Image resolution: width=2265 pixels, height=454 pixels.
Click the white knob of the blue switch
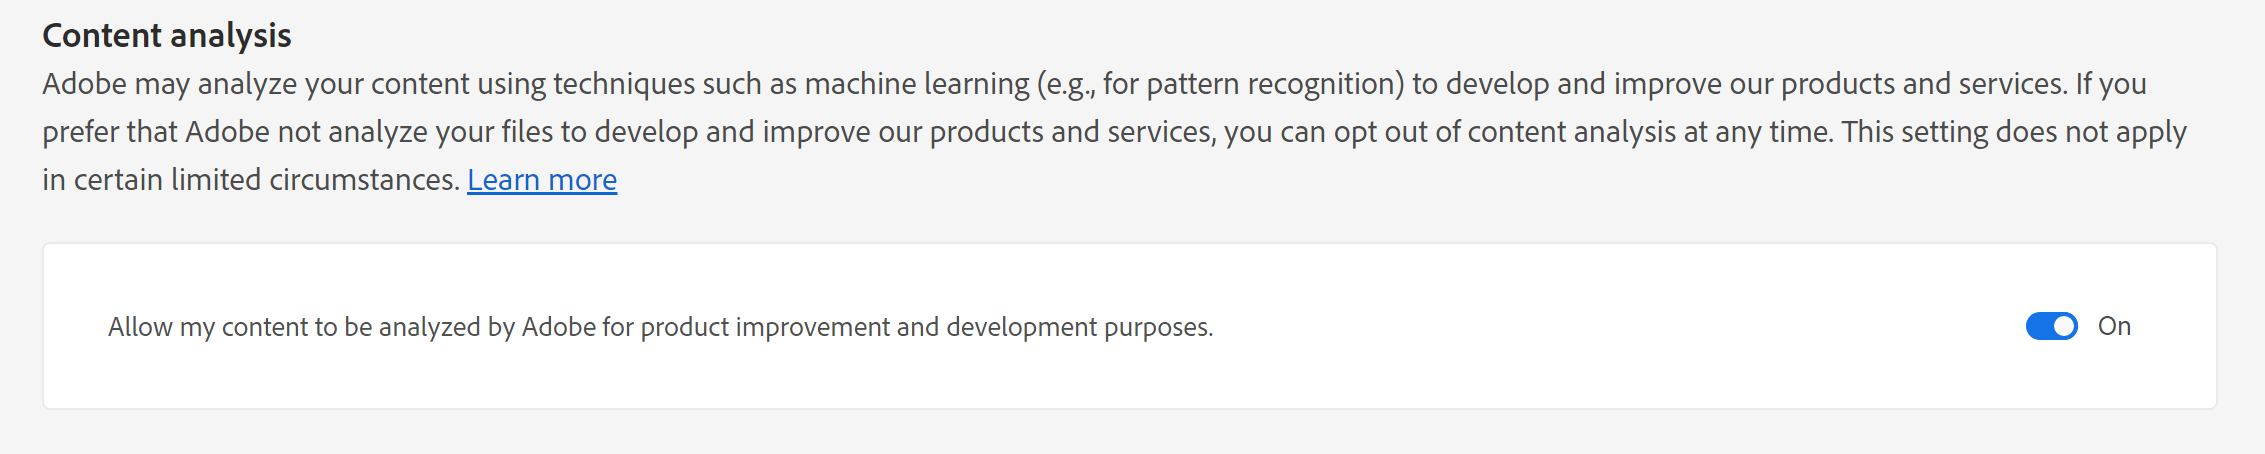(x=2063, y=326)
